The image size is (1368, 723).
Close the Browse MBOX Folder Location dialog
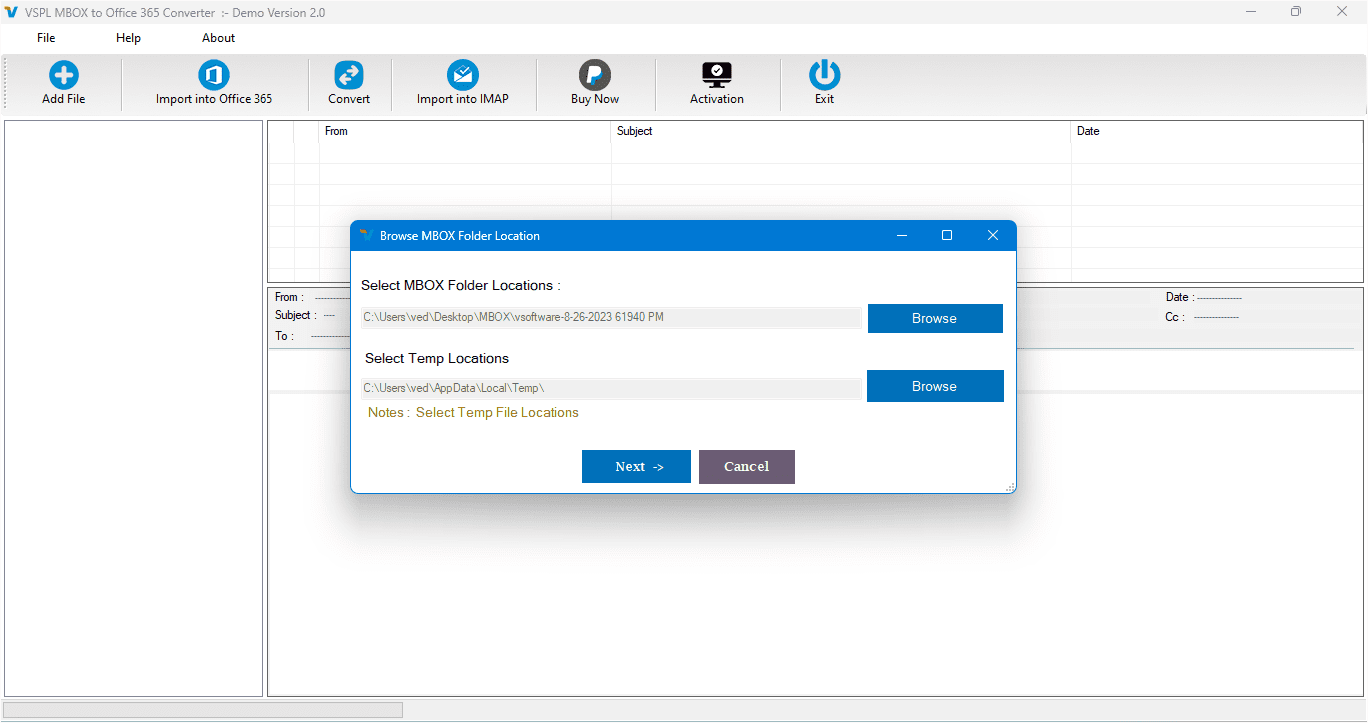click(x=993, y=236)
